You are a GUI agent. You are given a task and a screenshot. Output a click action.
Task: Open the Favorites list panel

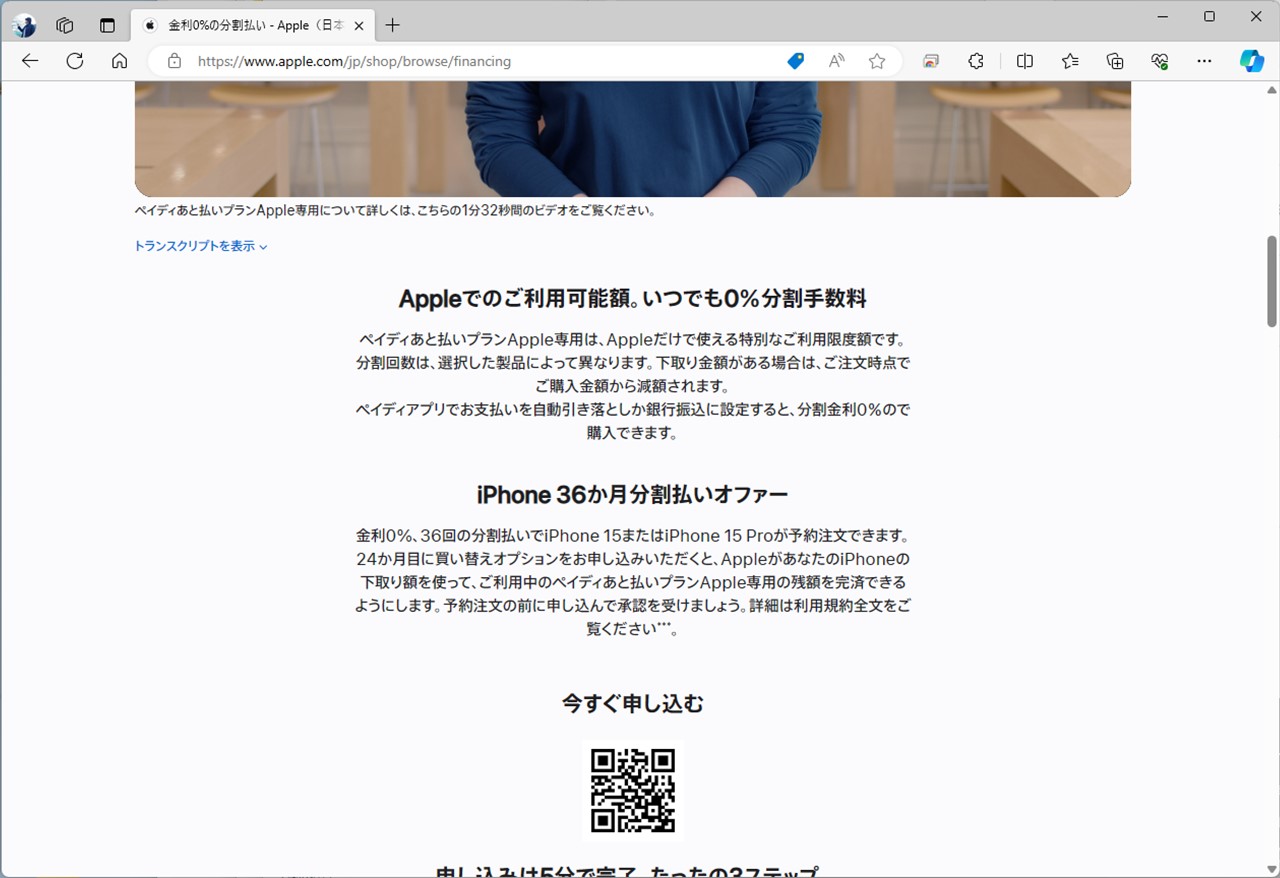(1069, 61)
